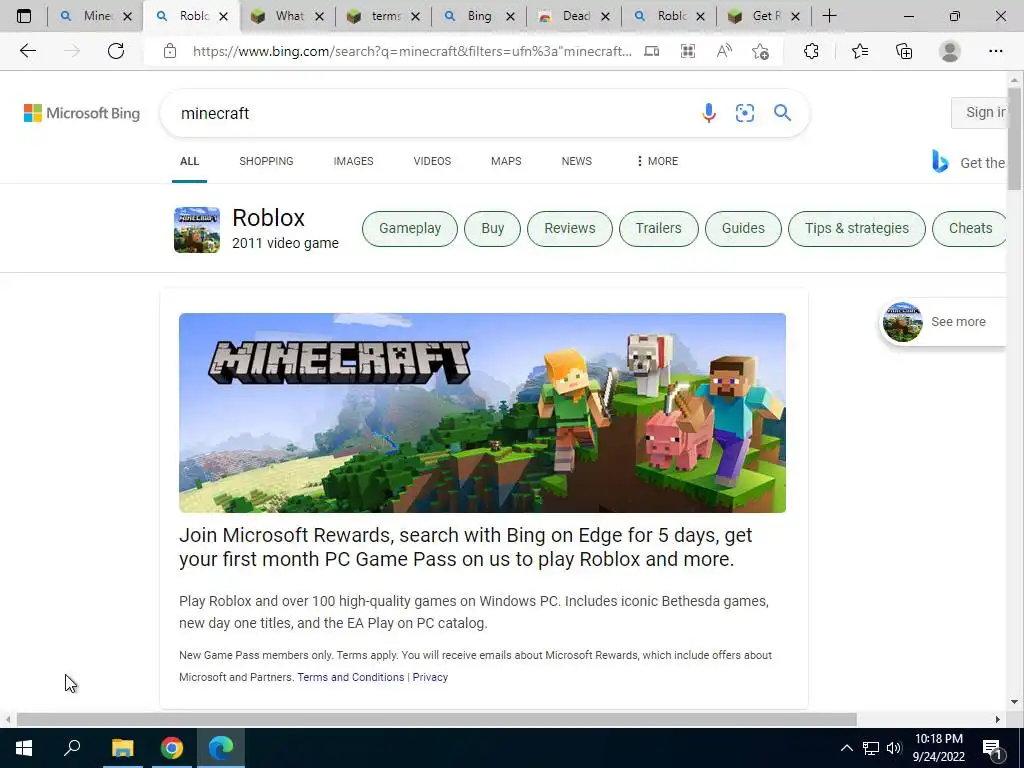
Task: Click the Guides pill button
Action: point(743,229)
